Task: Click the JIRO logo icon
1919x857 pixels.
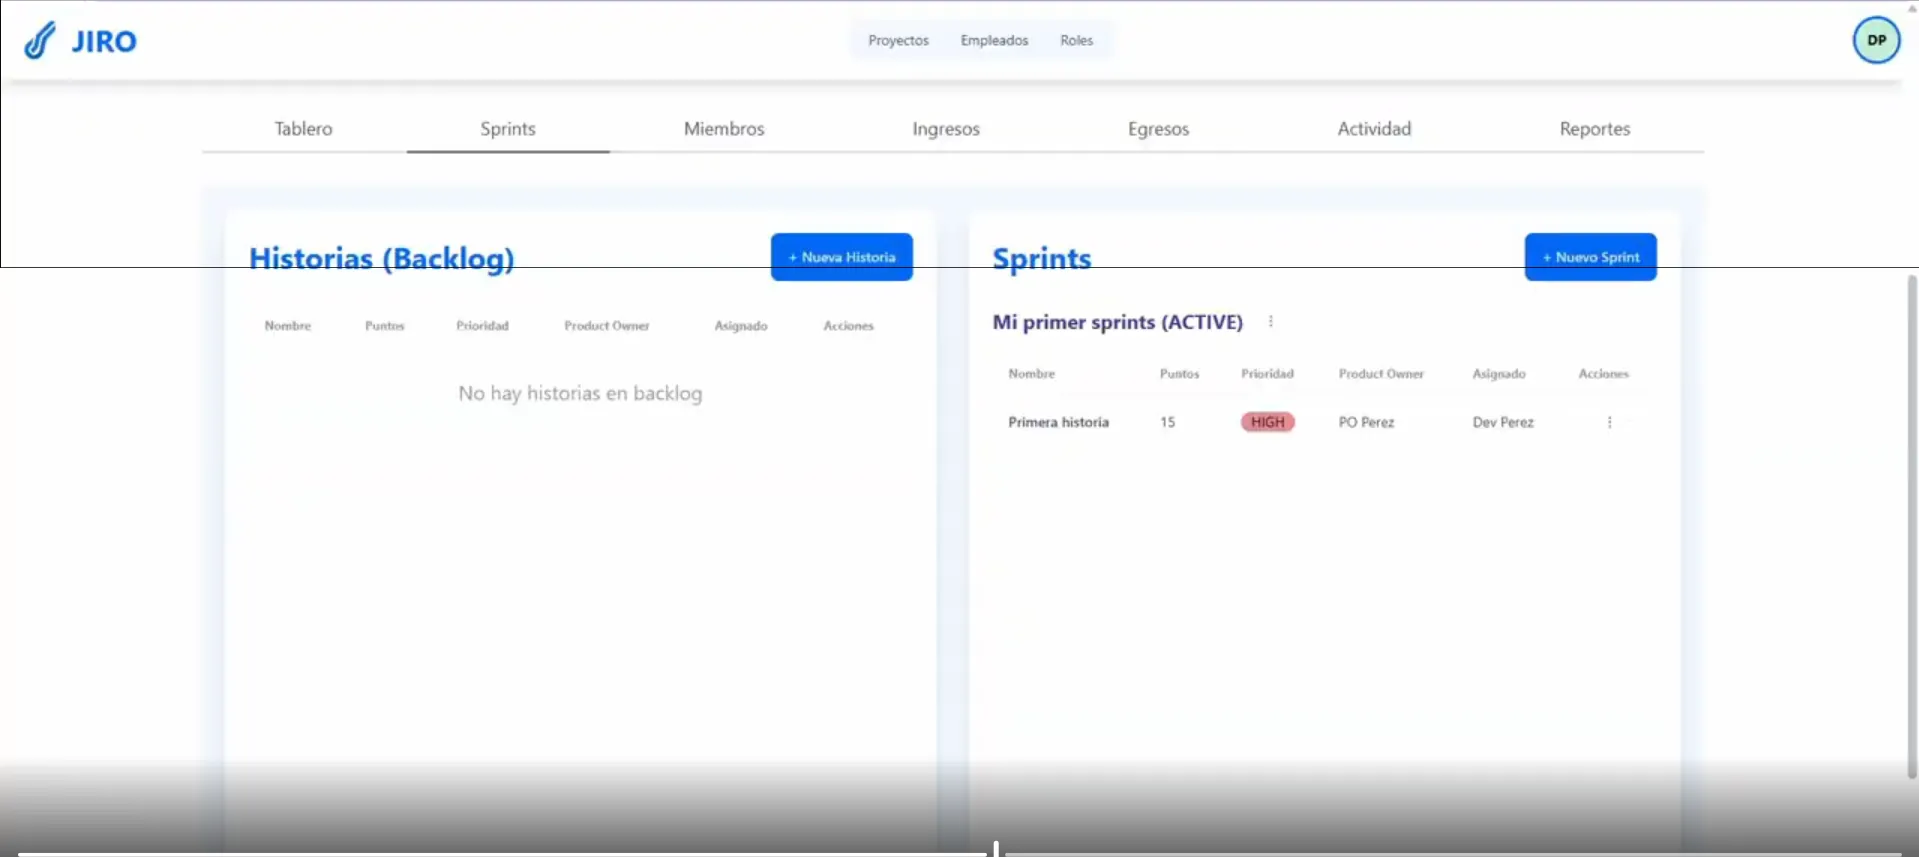Action: coord(39,41)
